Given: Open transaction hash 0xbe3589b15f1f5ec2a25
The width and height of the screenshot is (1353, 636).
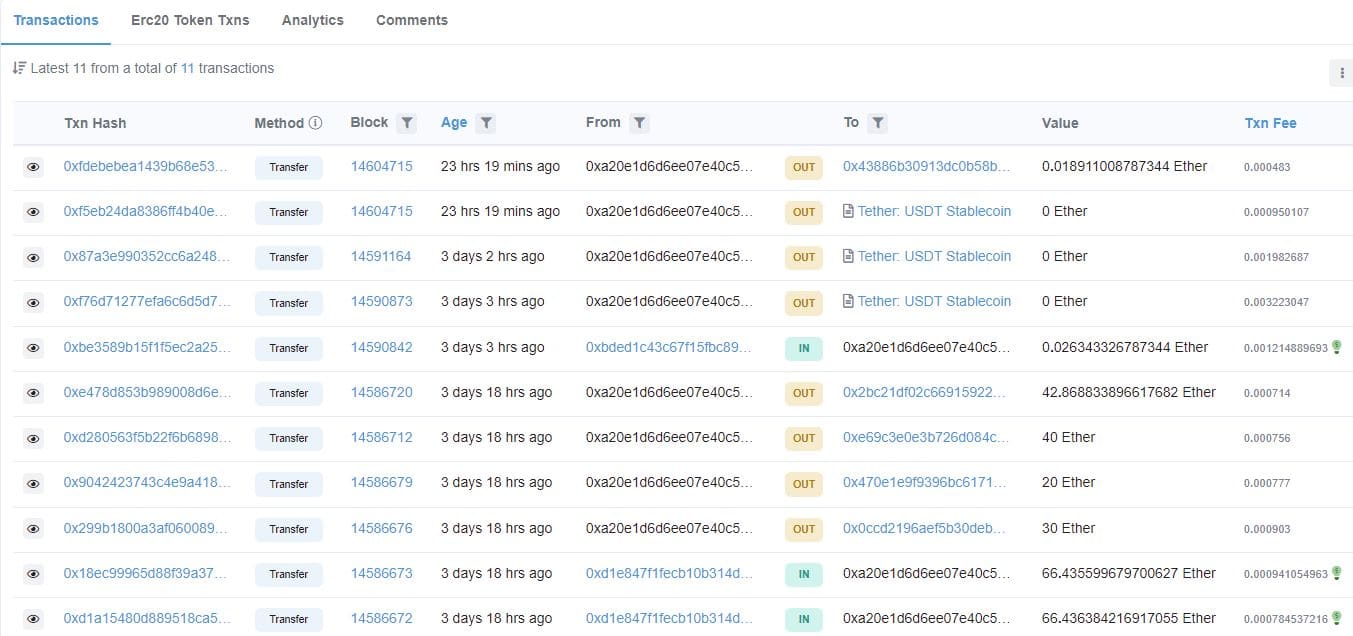Looking at the screenshot, I should click(x=146, y=347).
